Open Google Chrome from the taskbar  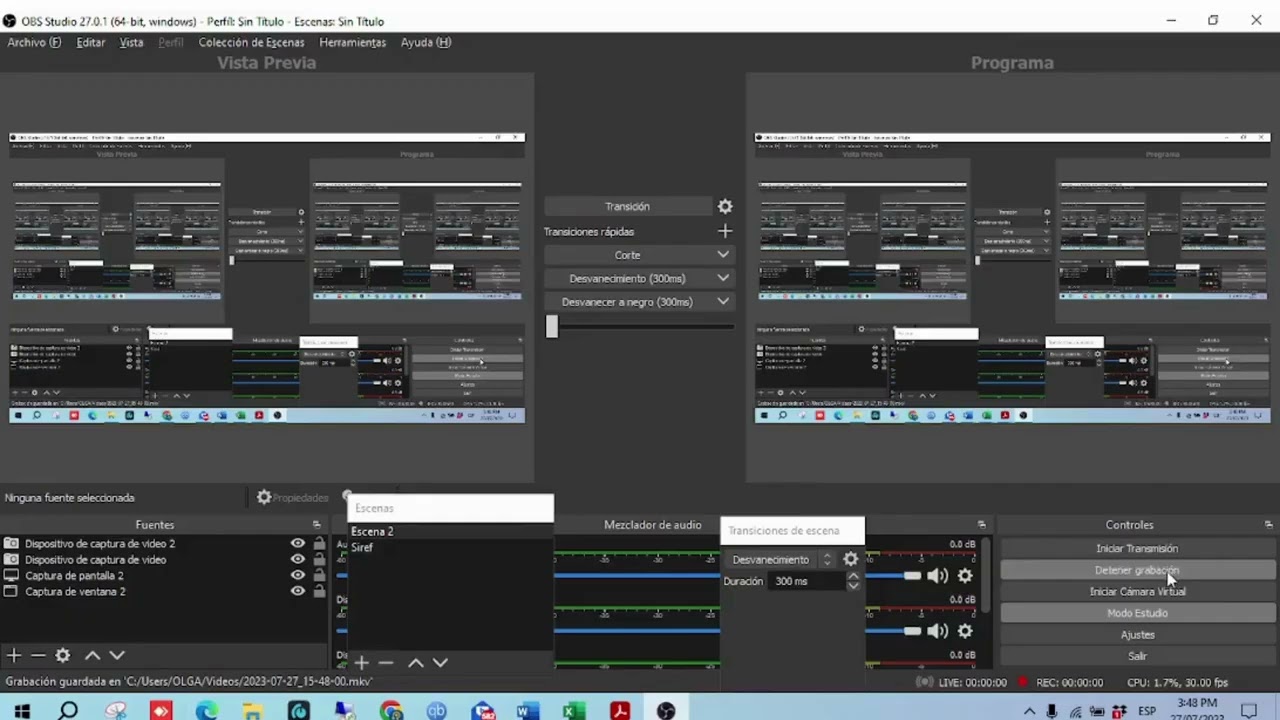point(390,711)
